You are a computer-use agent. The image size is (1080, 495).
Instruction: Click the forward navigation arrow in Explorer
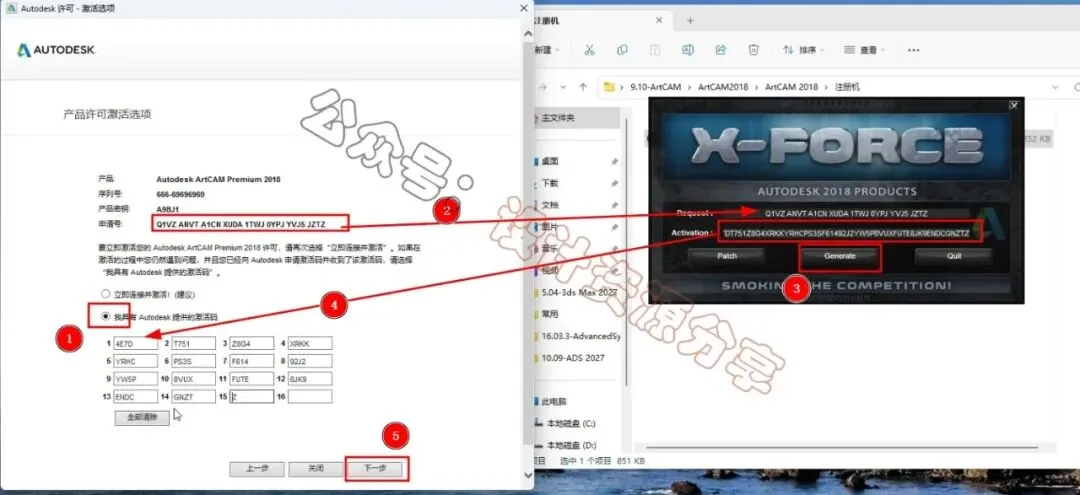(543, 87)
